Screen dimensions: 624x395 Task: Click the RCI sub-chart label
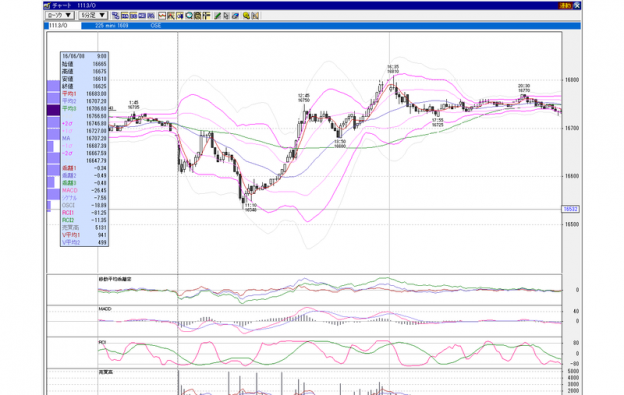102,342
